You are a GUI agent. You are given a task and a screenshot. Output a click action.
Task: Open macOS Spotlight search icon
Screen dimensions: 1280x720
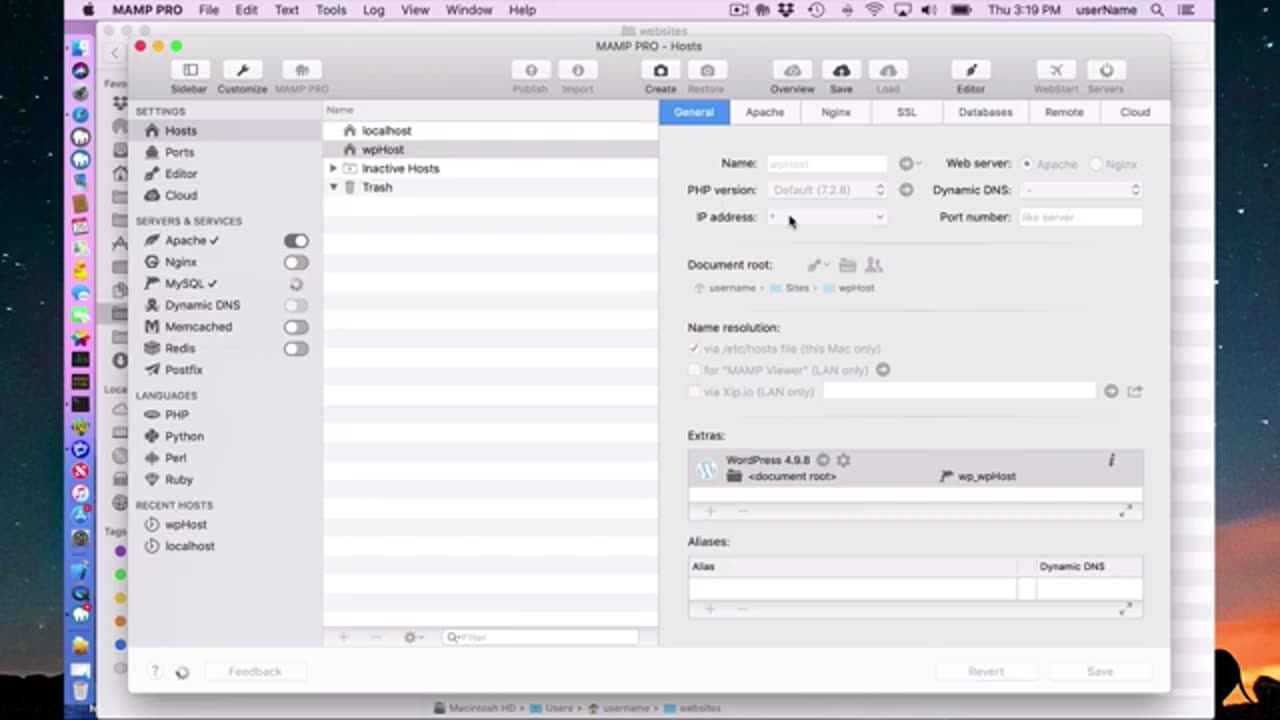coord(1158,10)
